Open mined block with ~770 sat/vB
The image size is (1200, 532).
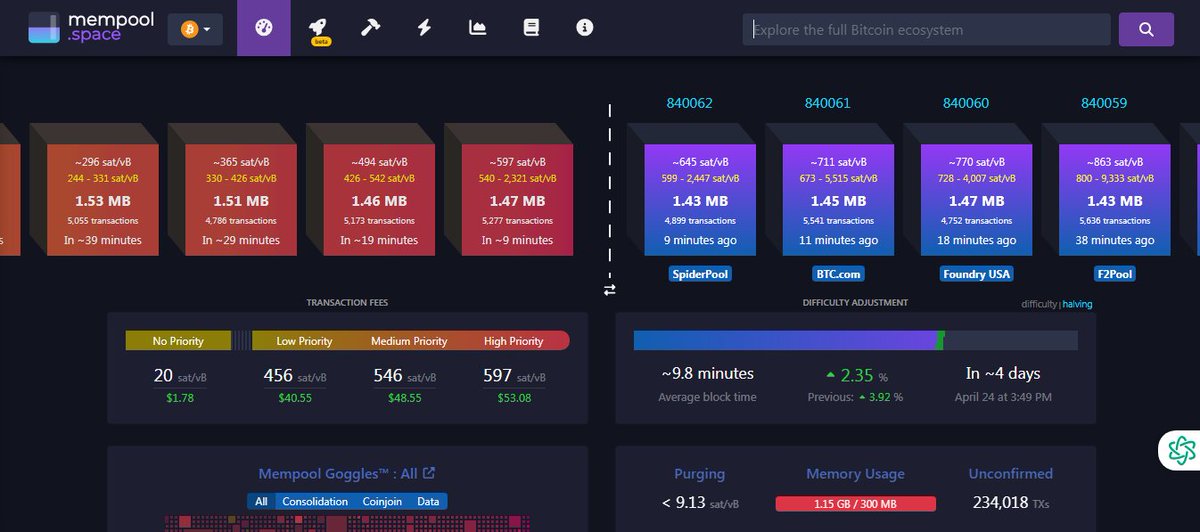[977, 199]
